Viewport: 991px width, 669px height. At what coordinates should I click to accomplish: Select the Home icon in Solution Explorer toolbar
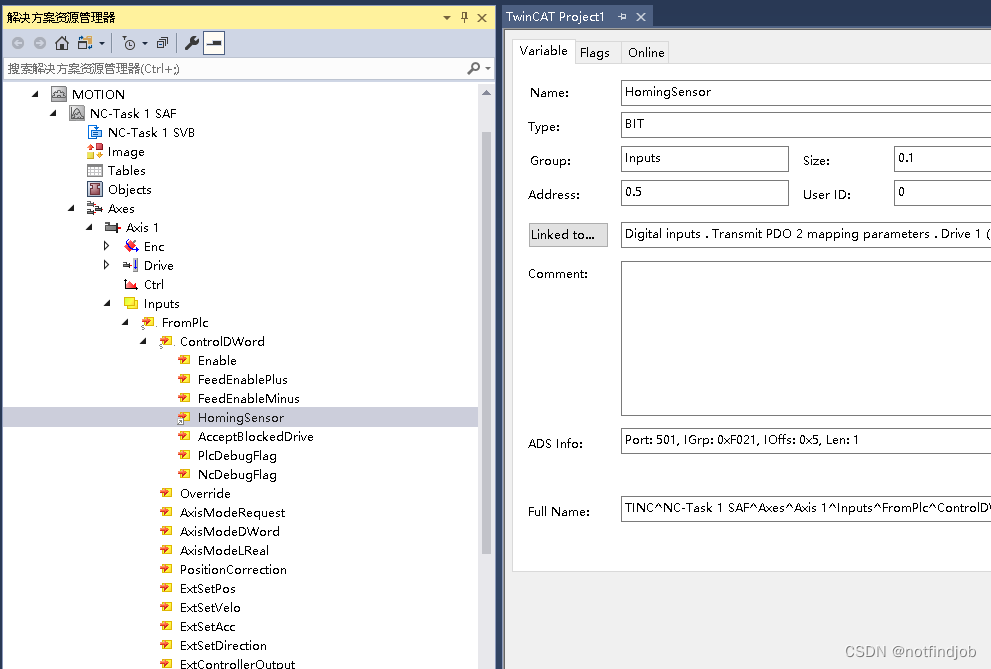(x=62, y=43)
